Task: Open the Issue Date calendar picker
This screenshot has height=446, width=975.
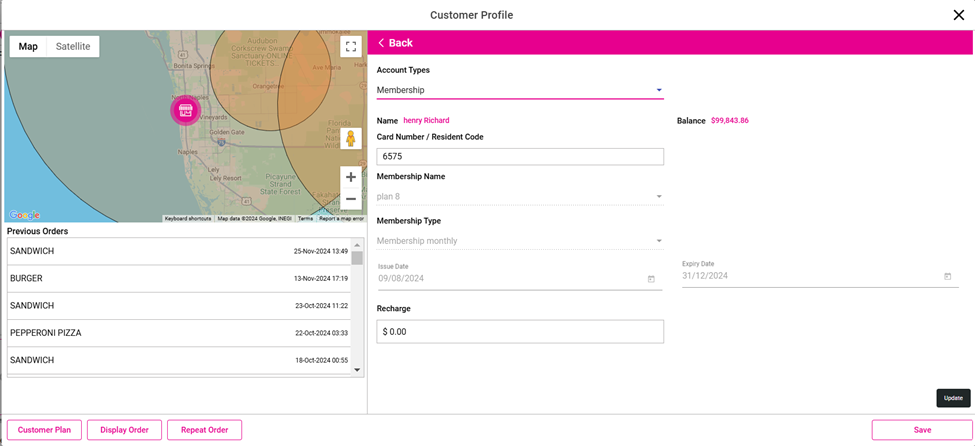Action: pos(651,279)
